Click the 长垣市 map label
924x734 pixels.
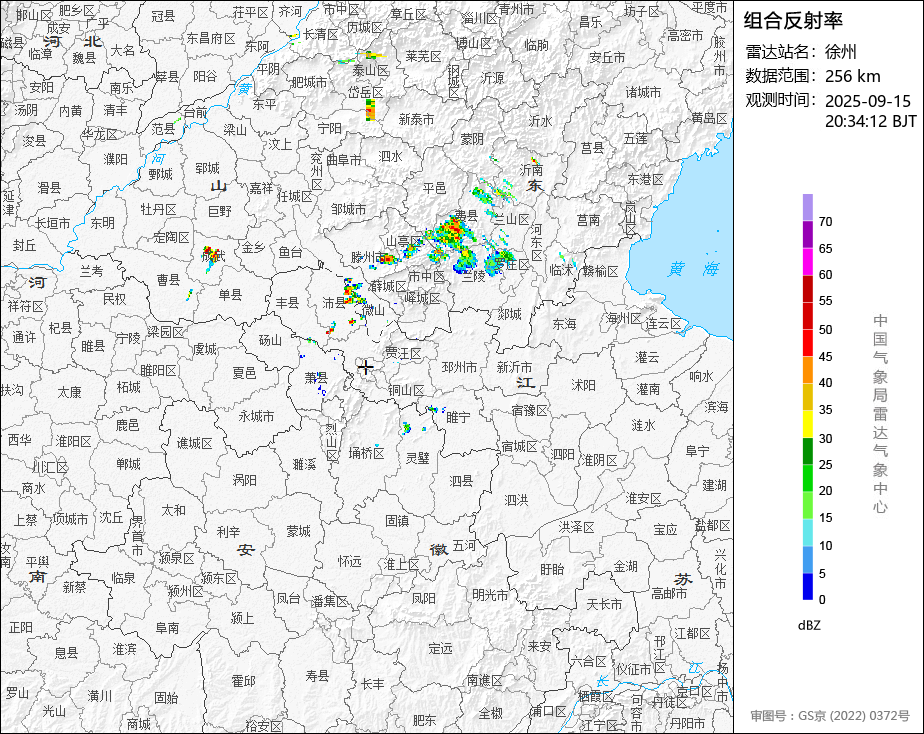coord(52,223)
